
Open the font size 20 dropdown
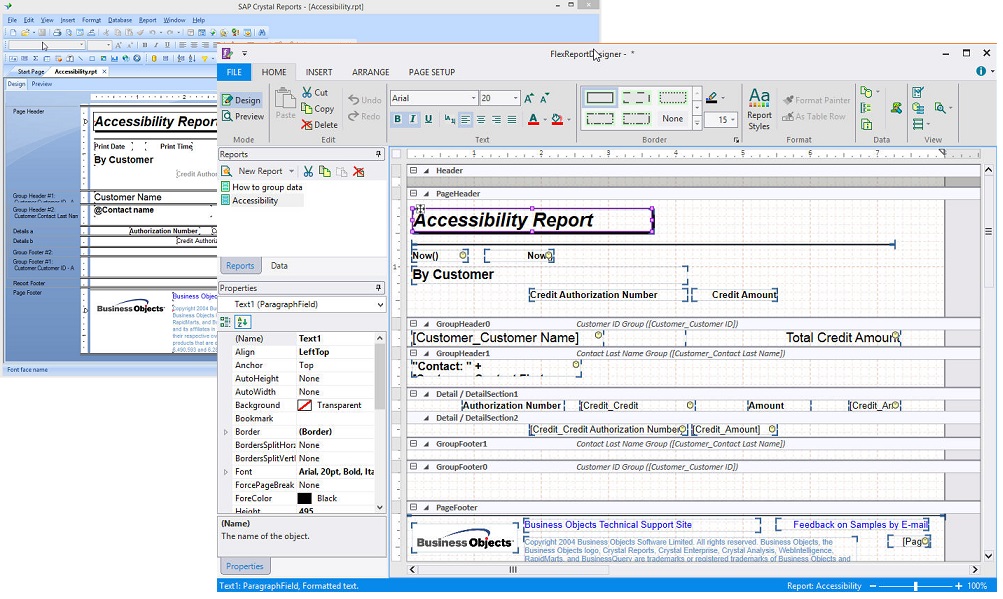516,98
